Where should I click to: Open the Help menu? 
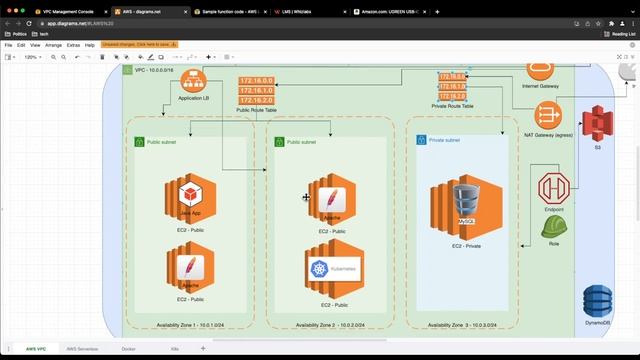(x=90, y=45)
